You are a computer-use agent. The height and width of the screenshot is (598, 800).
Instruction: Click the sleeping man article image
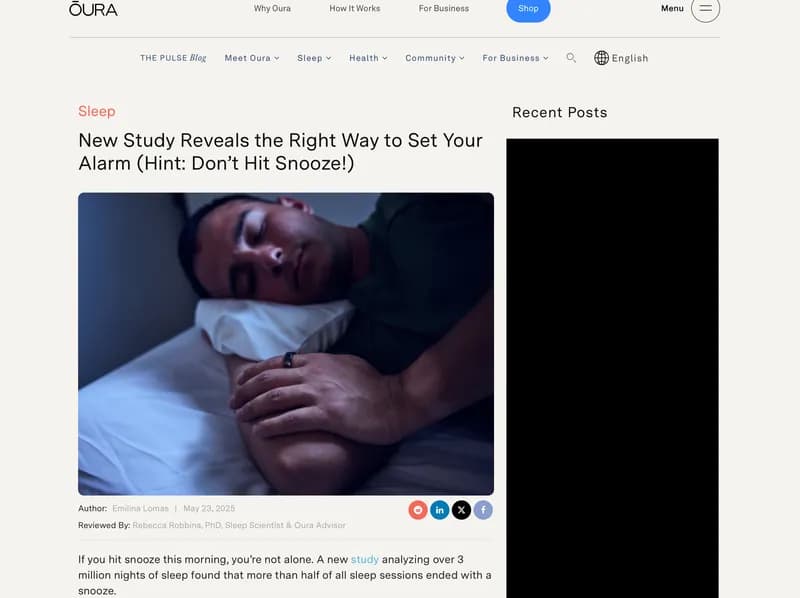point(286,344)
